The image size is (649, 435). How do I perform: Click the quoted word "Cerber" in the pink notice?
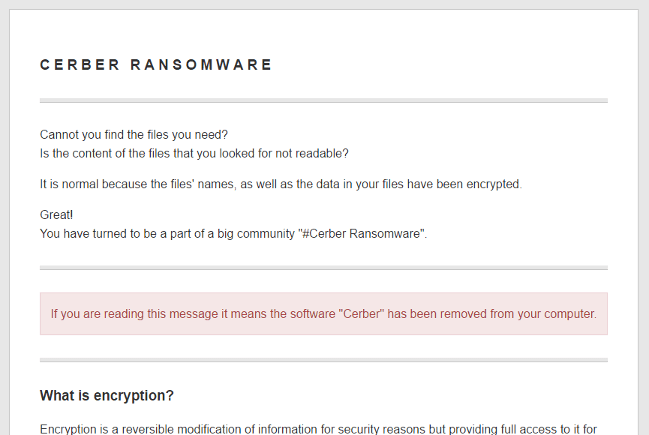[360, 314]
